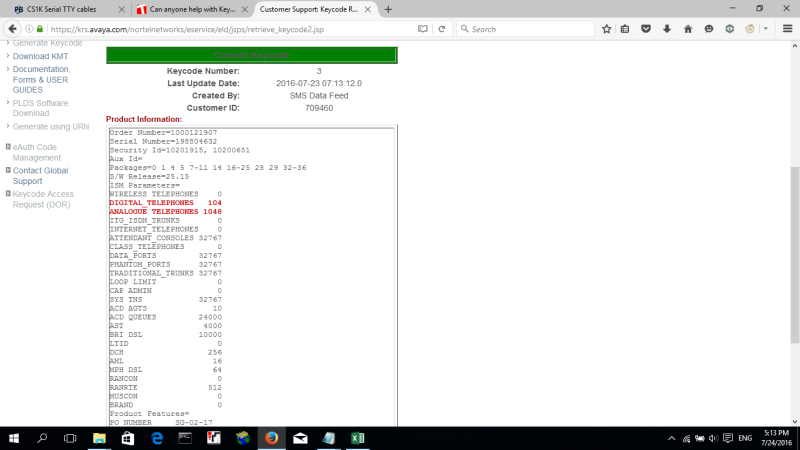Screen dimensions: 800x450
Task: Show bookmarks list icon
Action: tap(625, 29)
